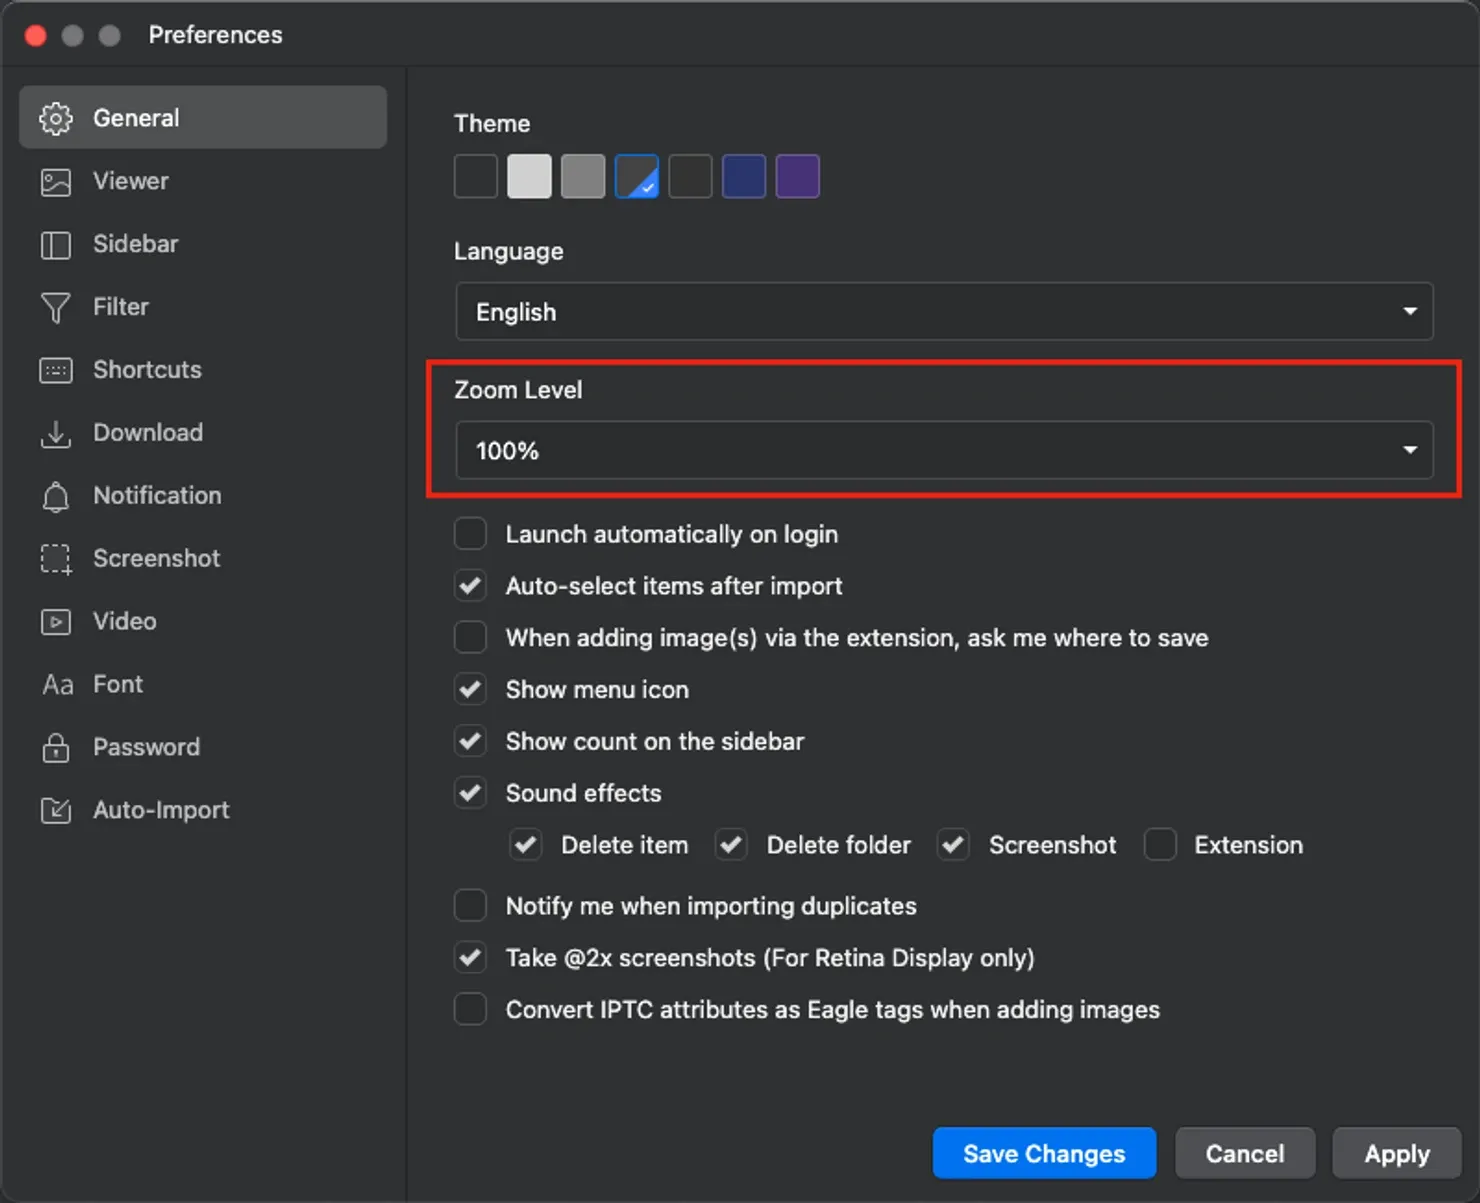1480x1203 pixels.
Task: Select the Download section
Action: 203,433
